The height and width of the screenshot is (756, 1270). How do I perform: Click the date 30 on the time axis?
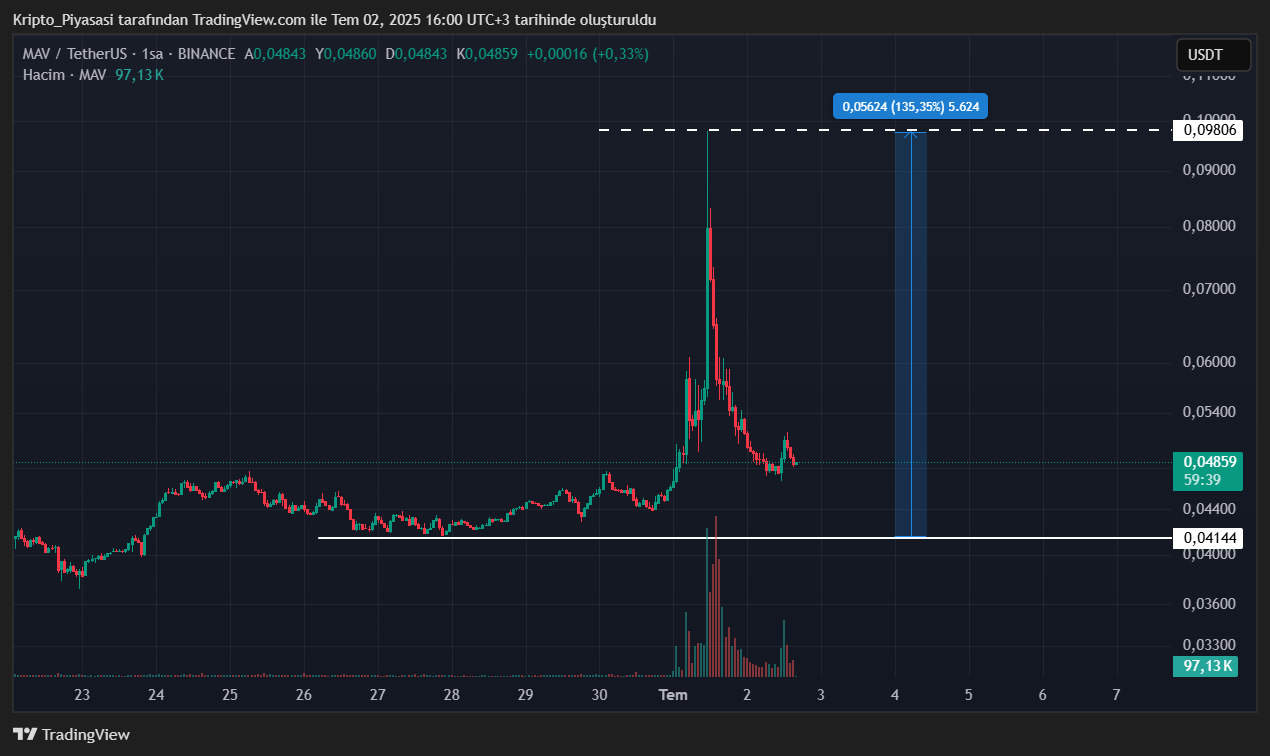pyautogui.click(x=599, y=695)
